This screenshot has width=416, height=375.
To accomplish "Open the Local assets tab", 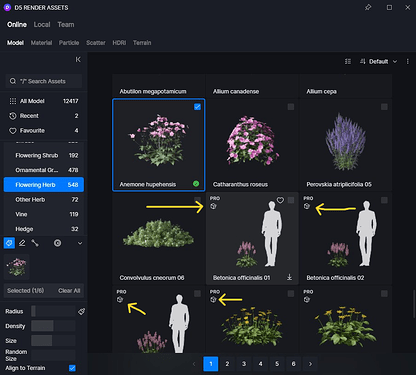I will pyautogui.click(x=42, y=24).
